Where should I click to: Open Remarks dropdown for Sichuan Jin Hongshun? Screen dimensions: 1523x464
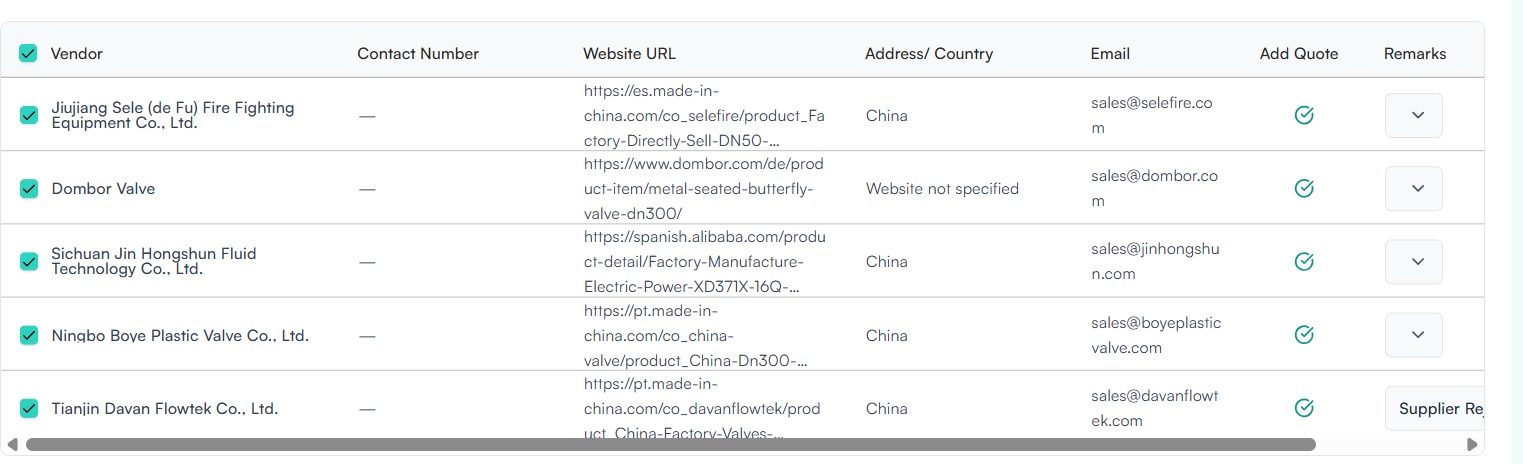pyautogui.click(x=1413, y=261)
